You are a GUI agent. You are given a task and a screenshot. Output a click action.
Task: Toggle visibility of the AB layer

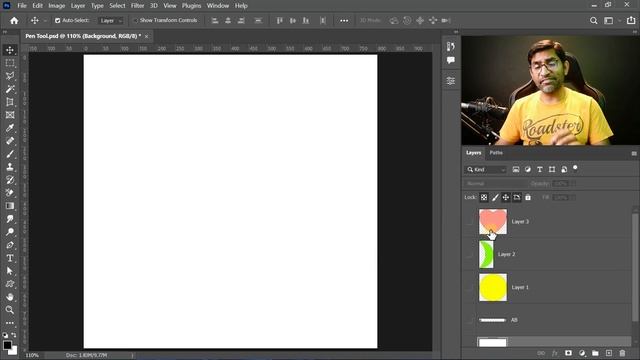(469, 320)
